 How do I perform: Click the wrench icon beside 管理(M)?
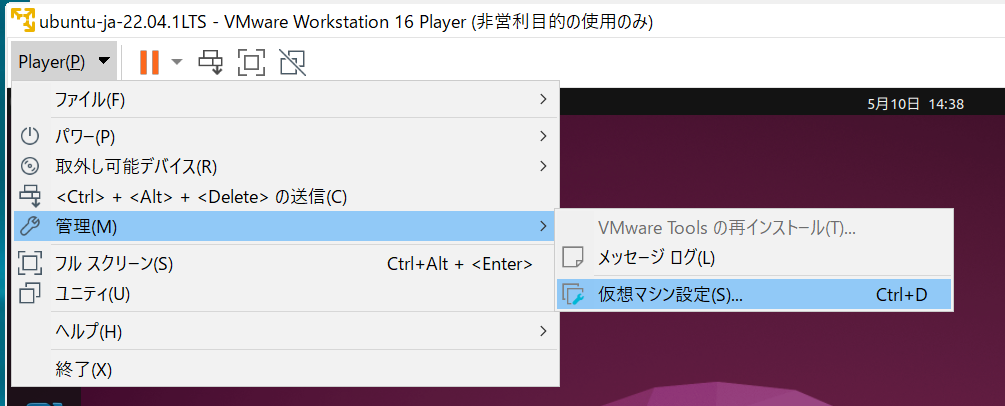pos(30,226)
